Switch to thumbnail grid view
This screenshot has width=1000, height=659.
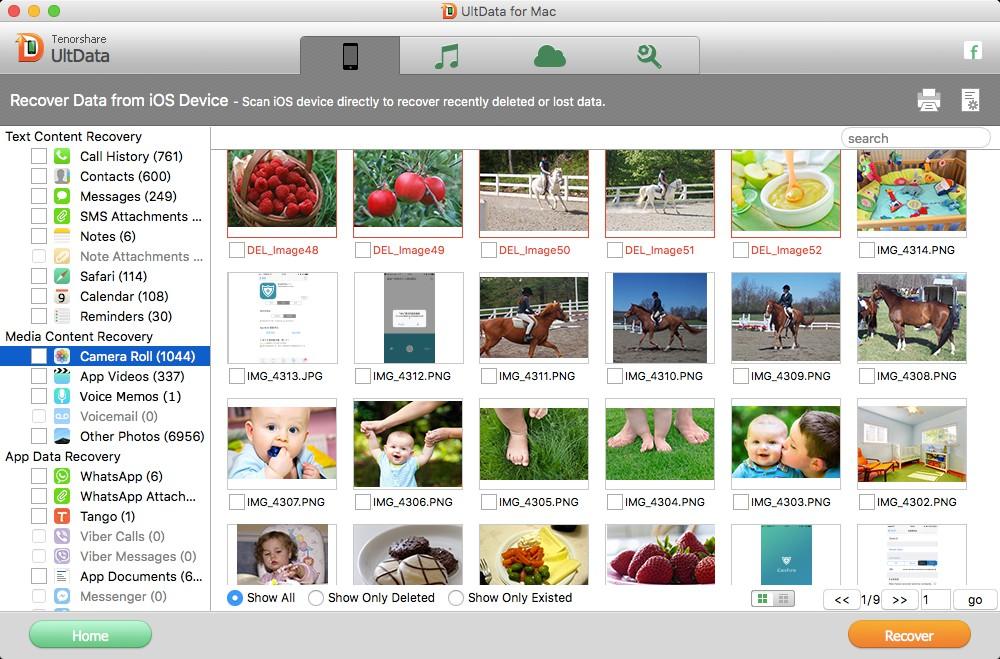(762, 599)
